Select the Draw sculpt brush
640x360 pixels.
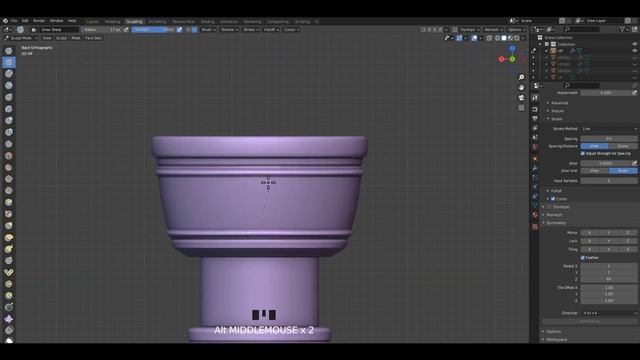[x=9, y=51]
